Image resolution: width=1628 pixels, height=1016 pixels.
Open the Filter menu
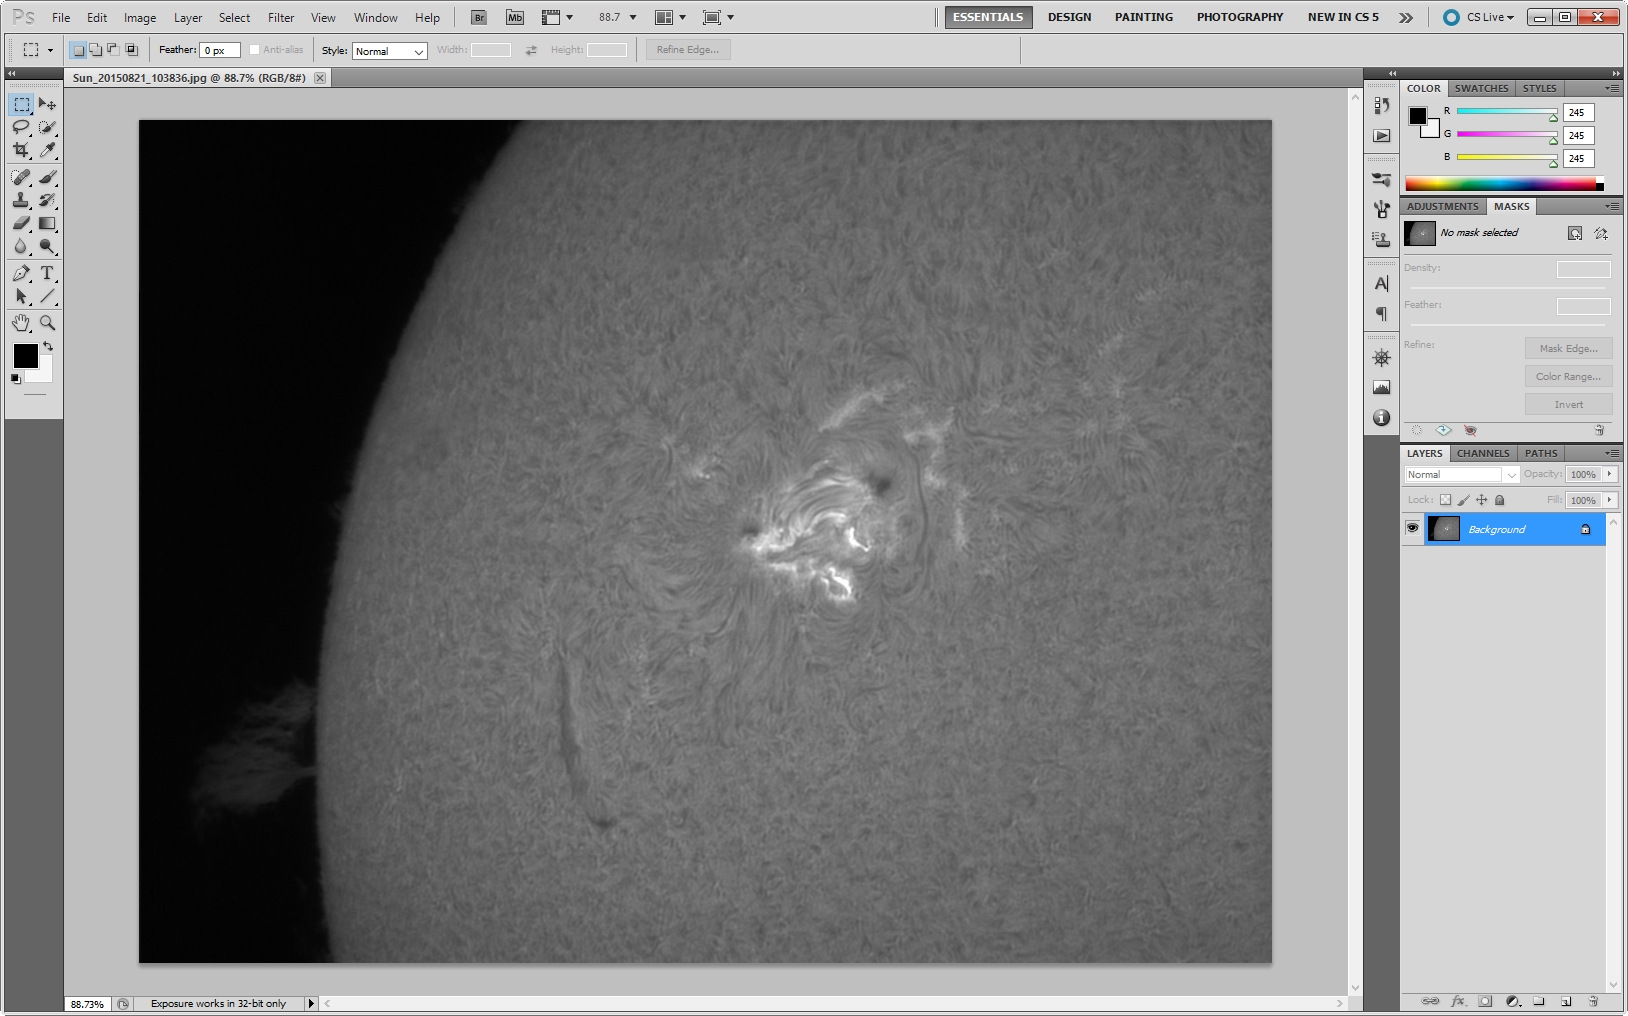pyautogui.click(x=281, y=17)
